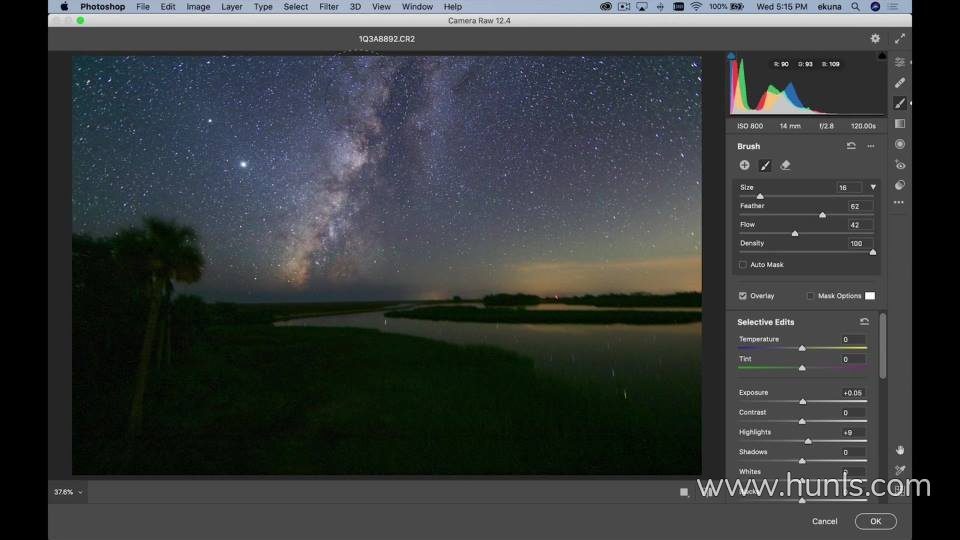This screenshot has height=540, width=960.
Task: Click the Size value field
Action: pos(849,187)
